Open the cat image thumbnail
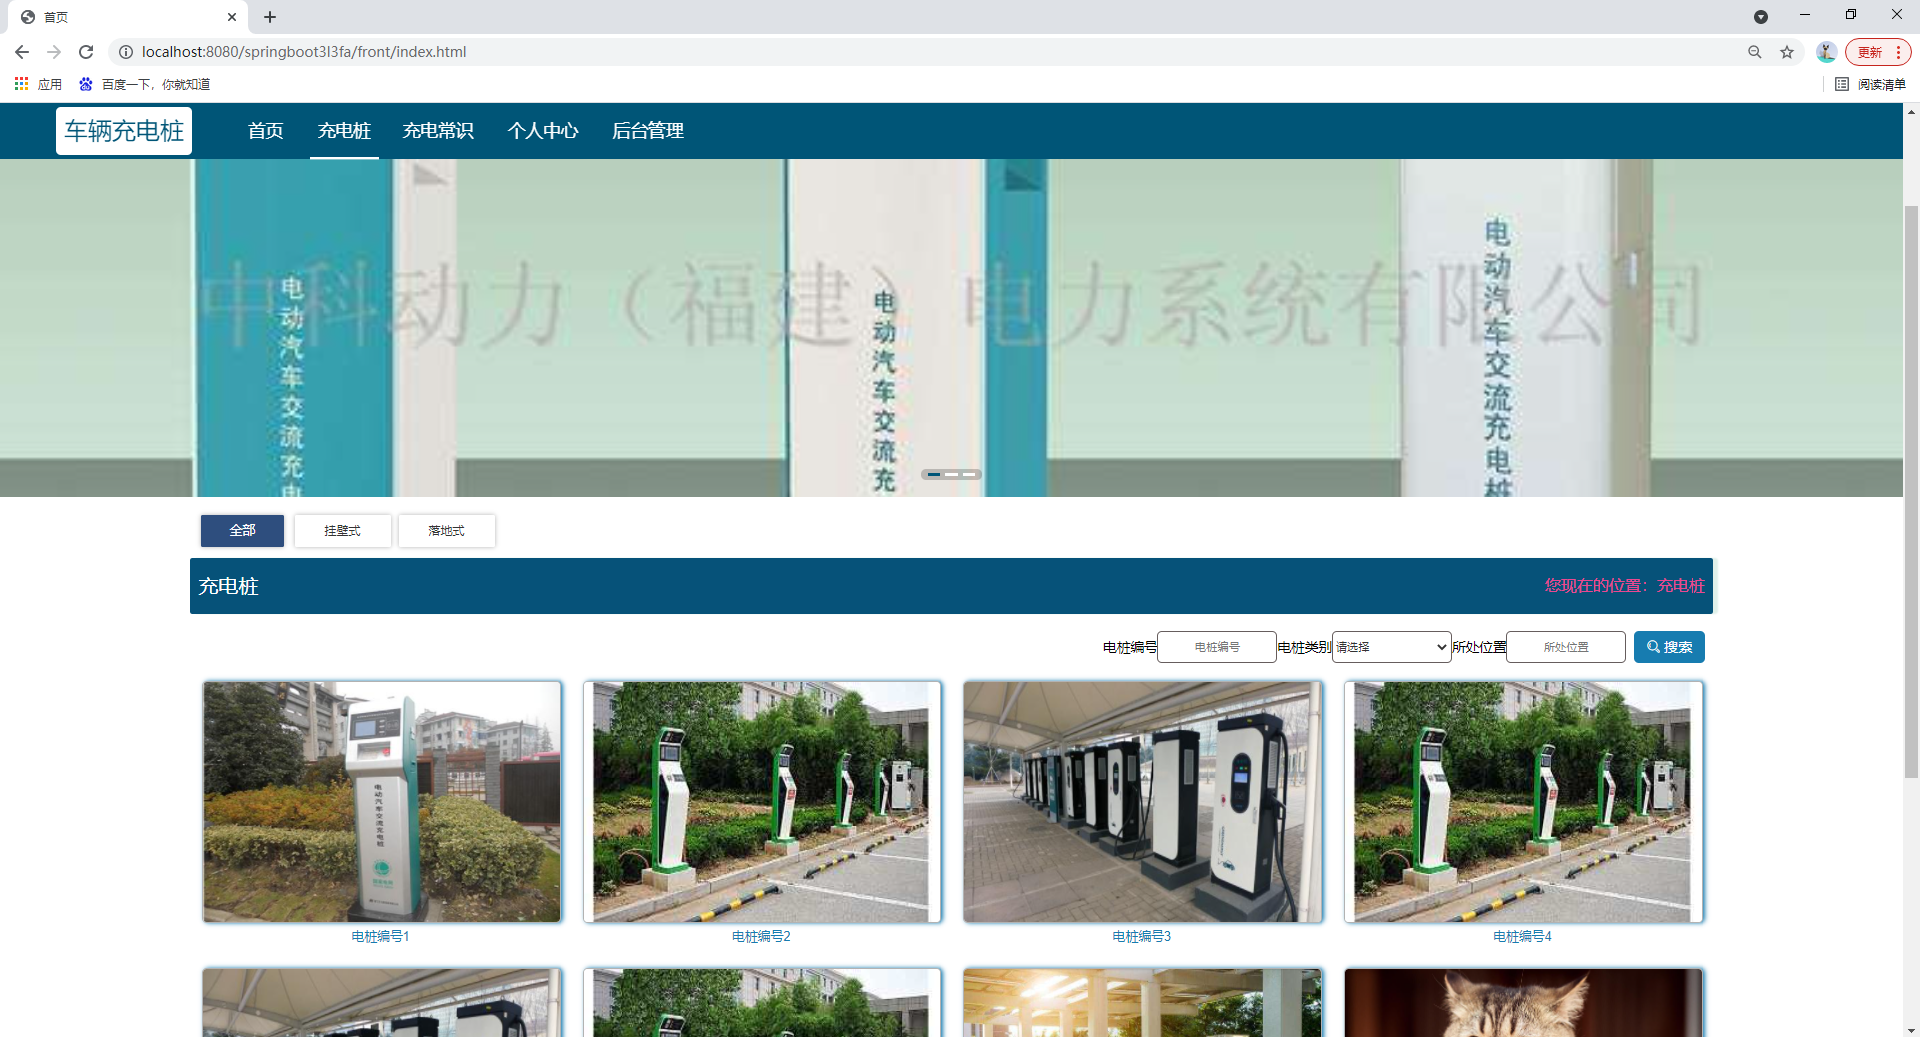The height and width of the screenshot is (1037, 1920). pos(1523,1002)
